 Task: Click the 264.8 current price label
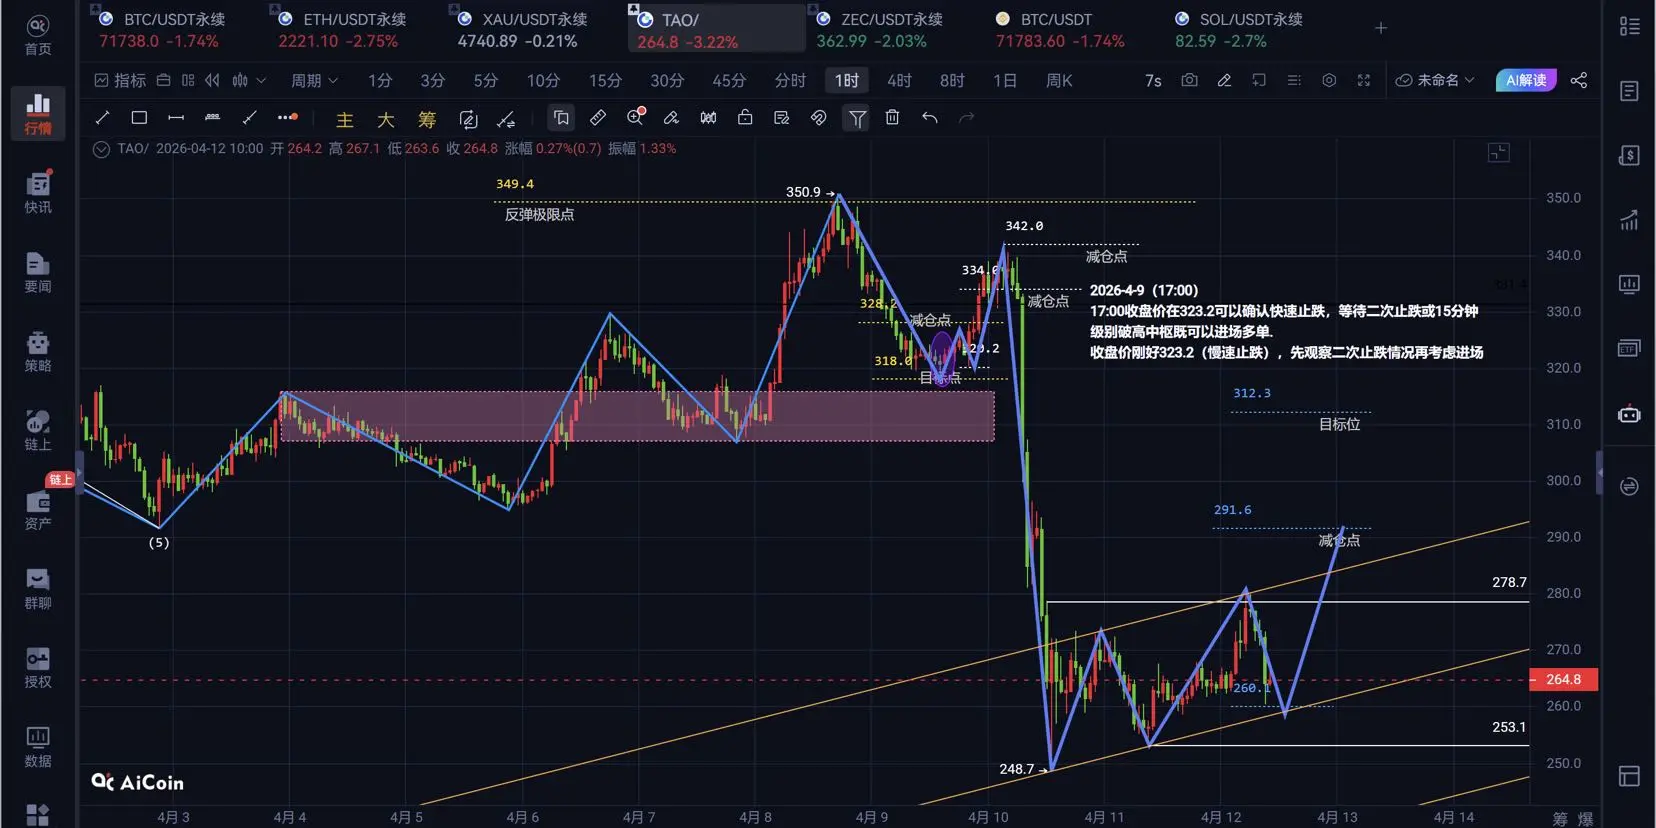click(1564, 680)
